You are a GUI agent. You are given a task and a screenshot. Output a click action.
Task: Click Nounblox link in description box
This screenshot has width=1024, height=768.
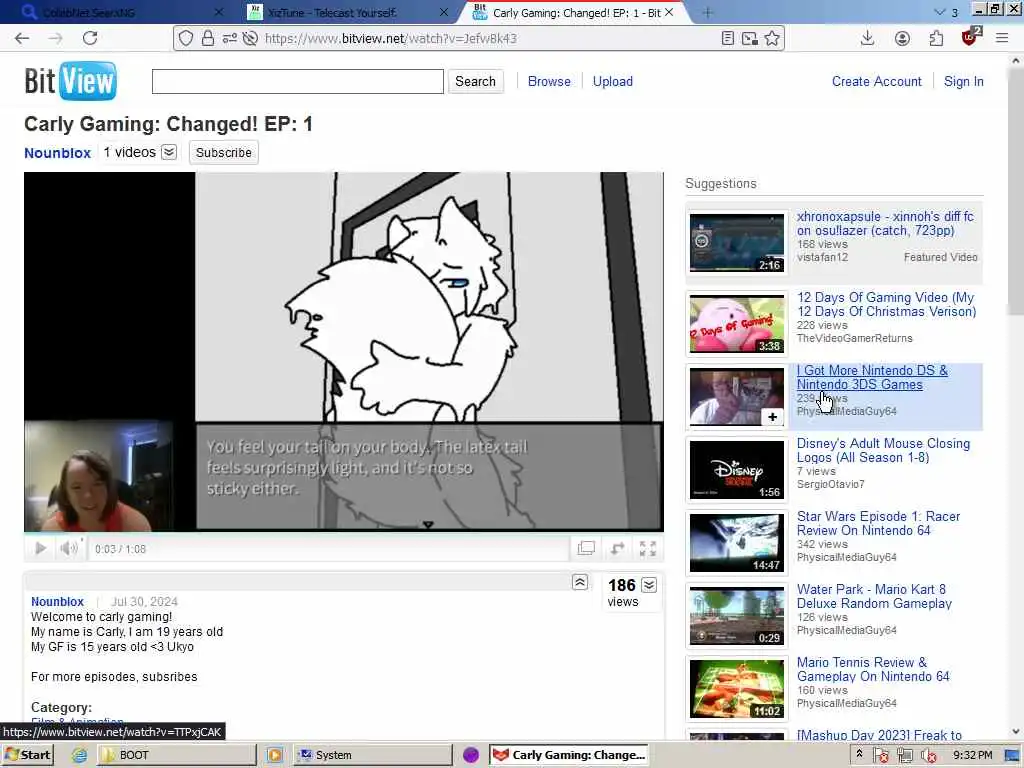click(x=57, y=601)
